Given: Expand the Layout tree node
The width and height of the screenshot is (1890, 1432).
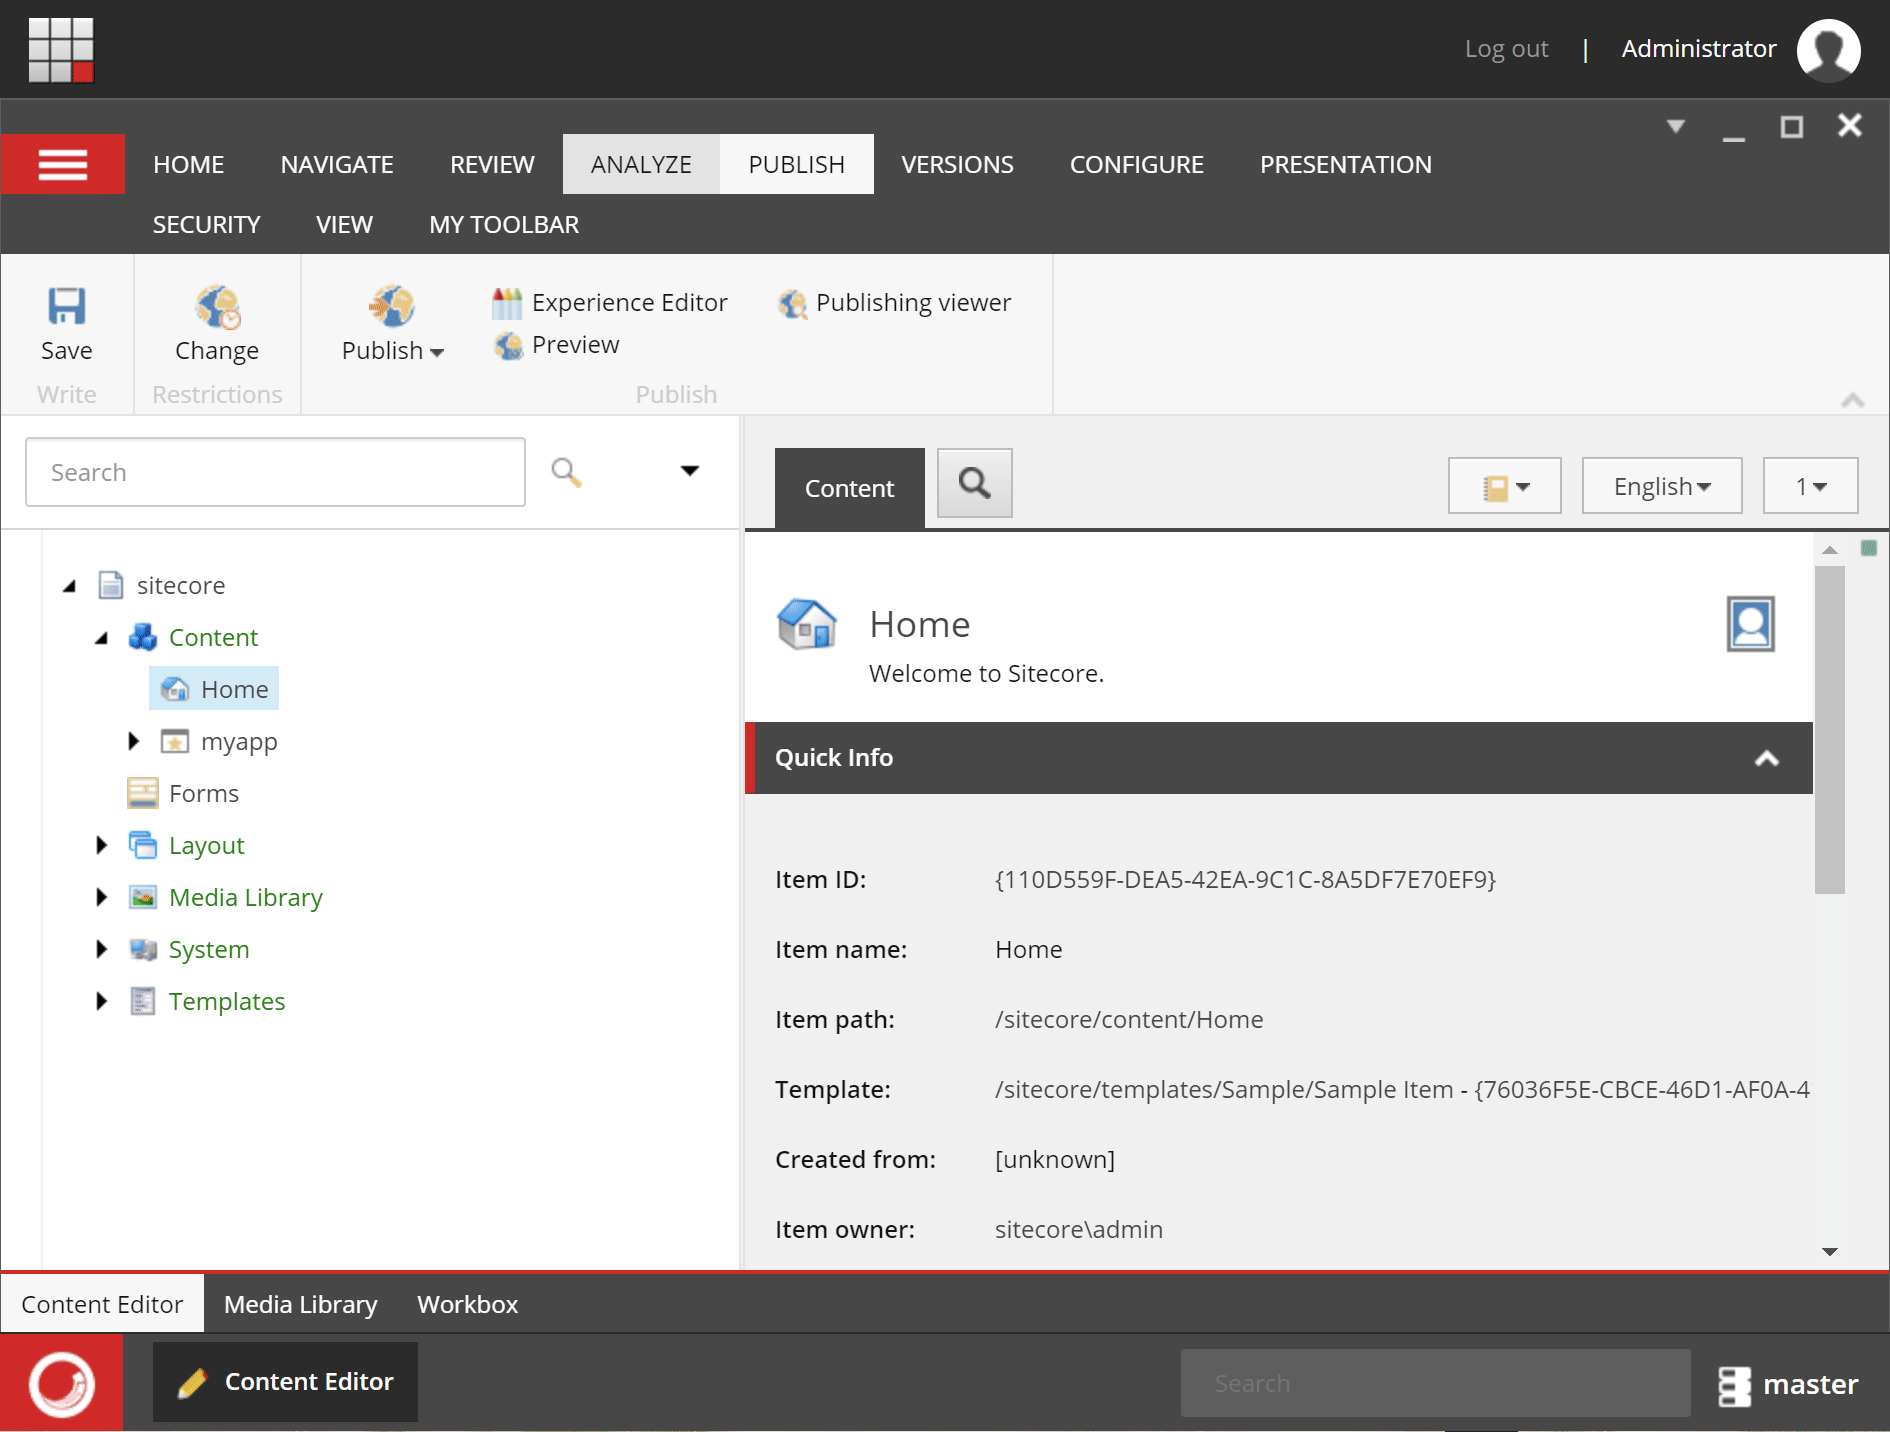Looking at the screenshot, I should [x=101, y=845].
